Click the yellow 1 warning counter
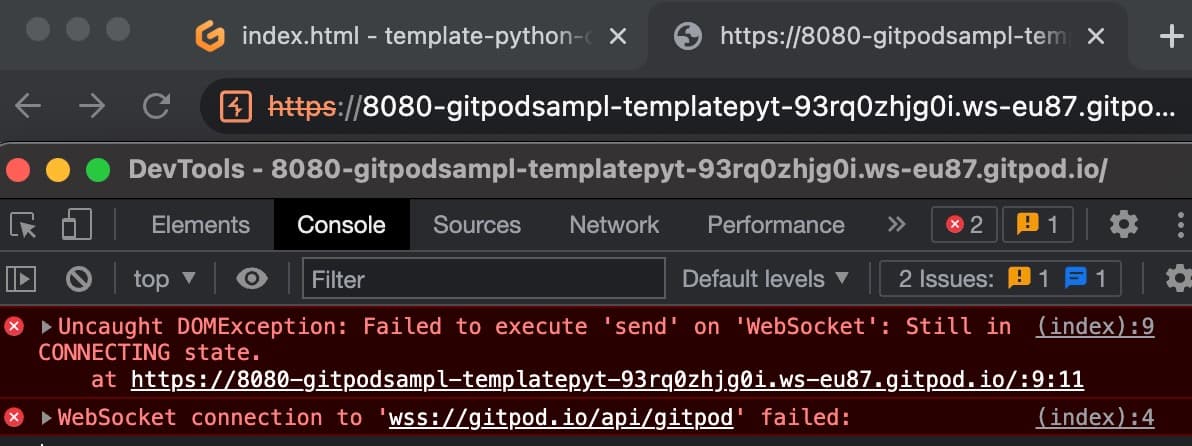The width and height of the screenshot is (1192, 446). (1038, 225)
